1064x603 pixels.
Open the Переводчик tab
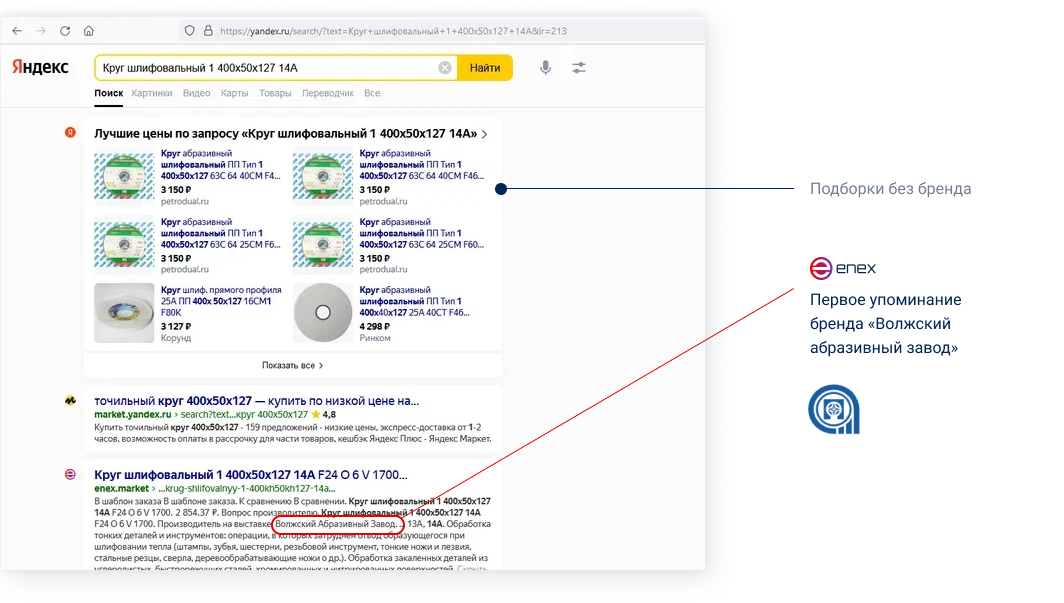coord(328,93)
